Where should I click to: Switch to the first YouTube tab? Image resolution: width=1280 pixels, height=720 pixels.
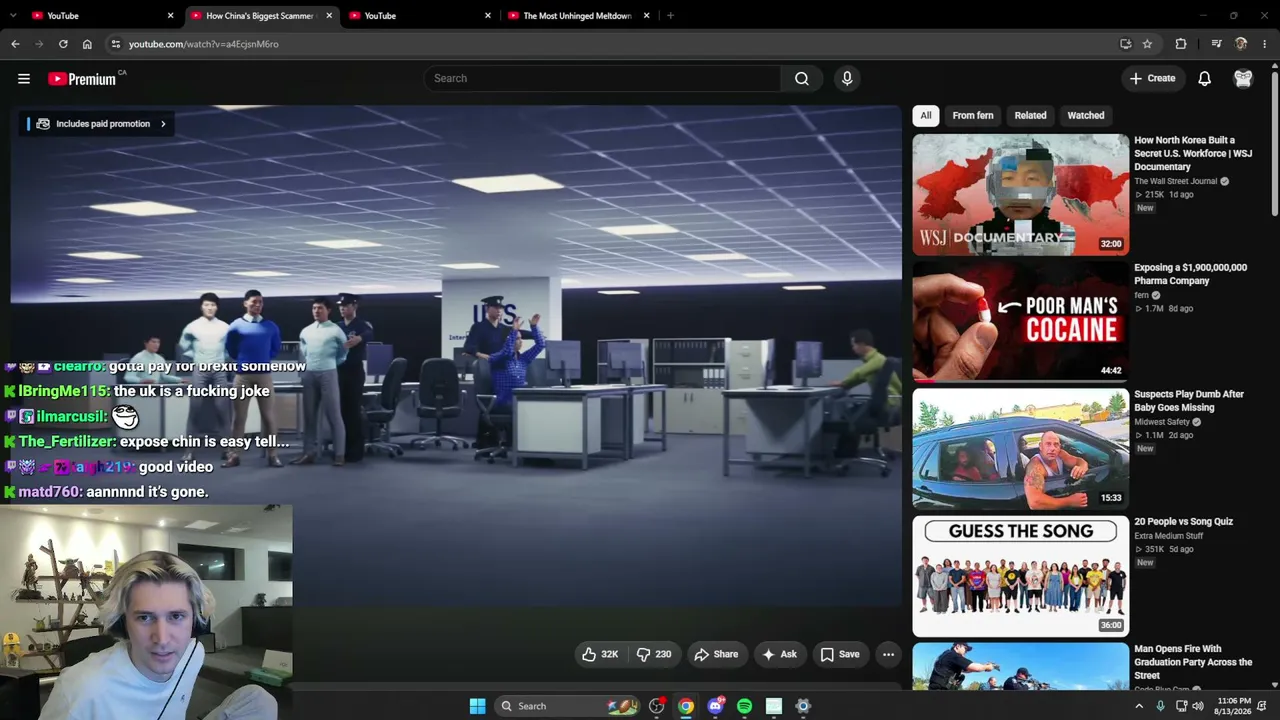(x=101, y=16)
